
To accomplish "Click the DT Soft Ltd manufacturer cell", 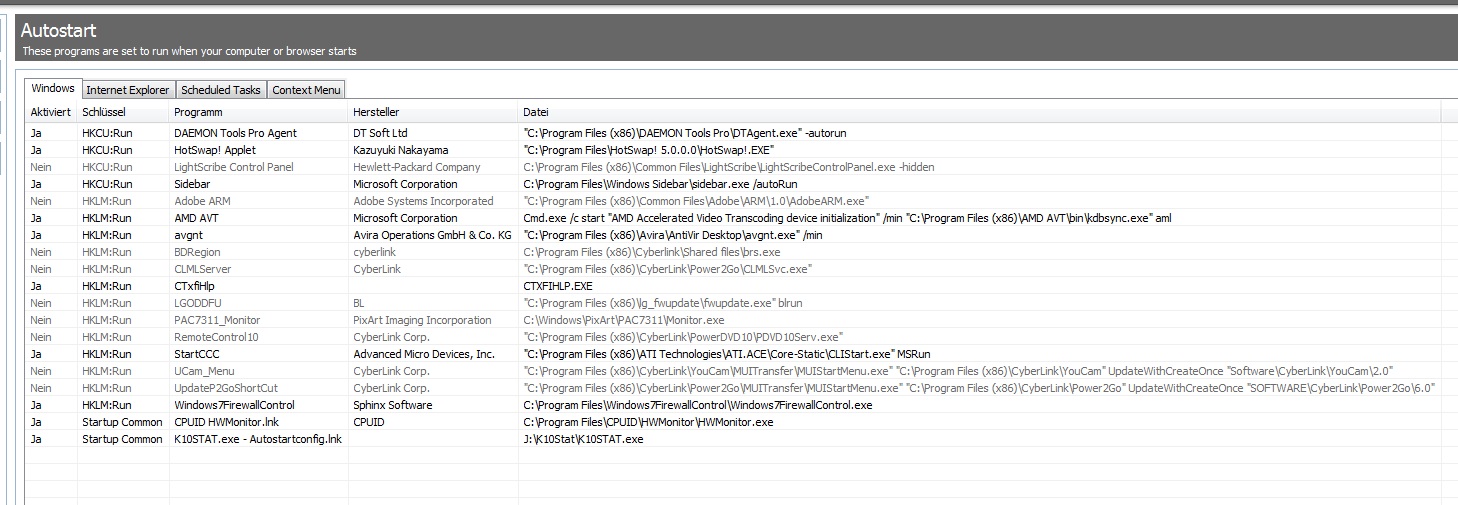I will (380, 133).
